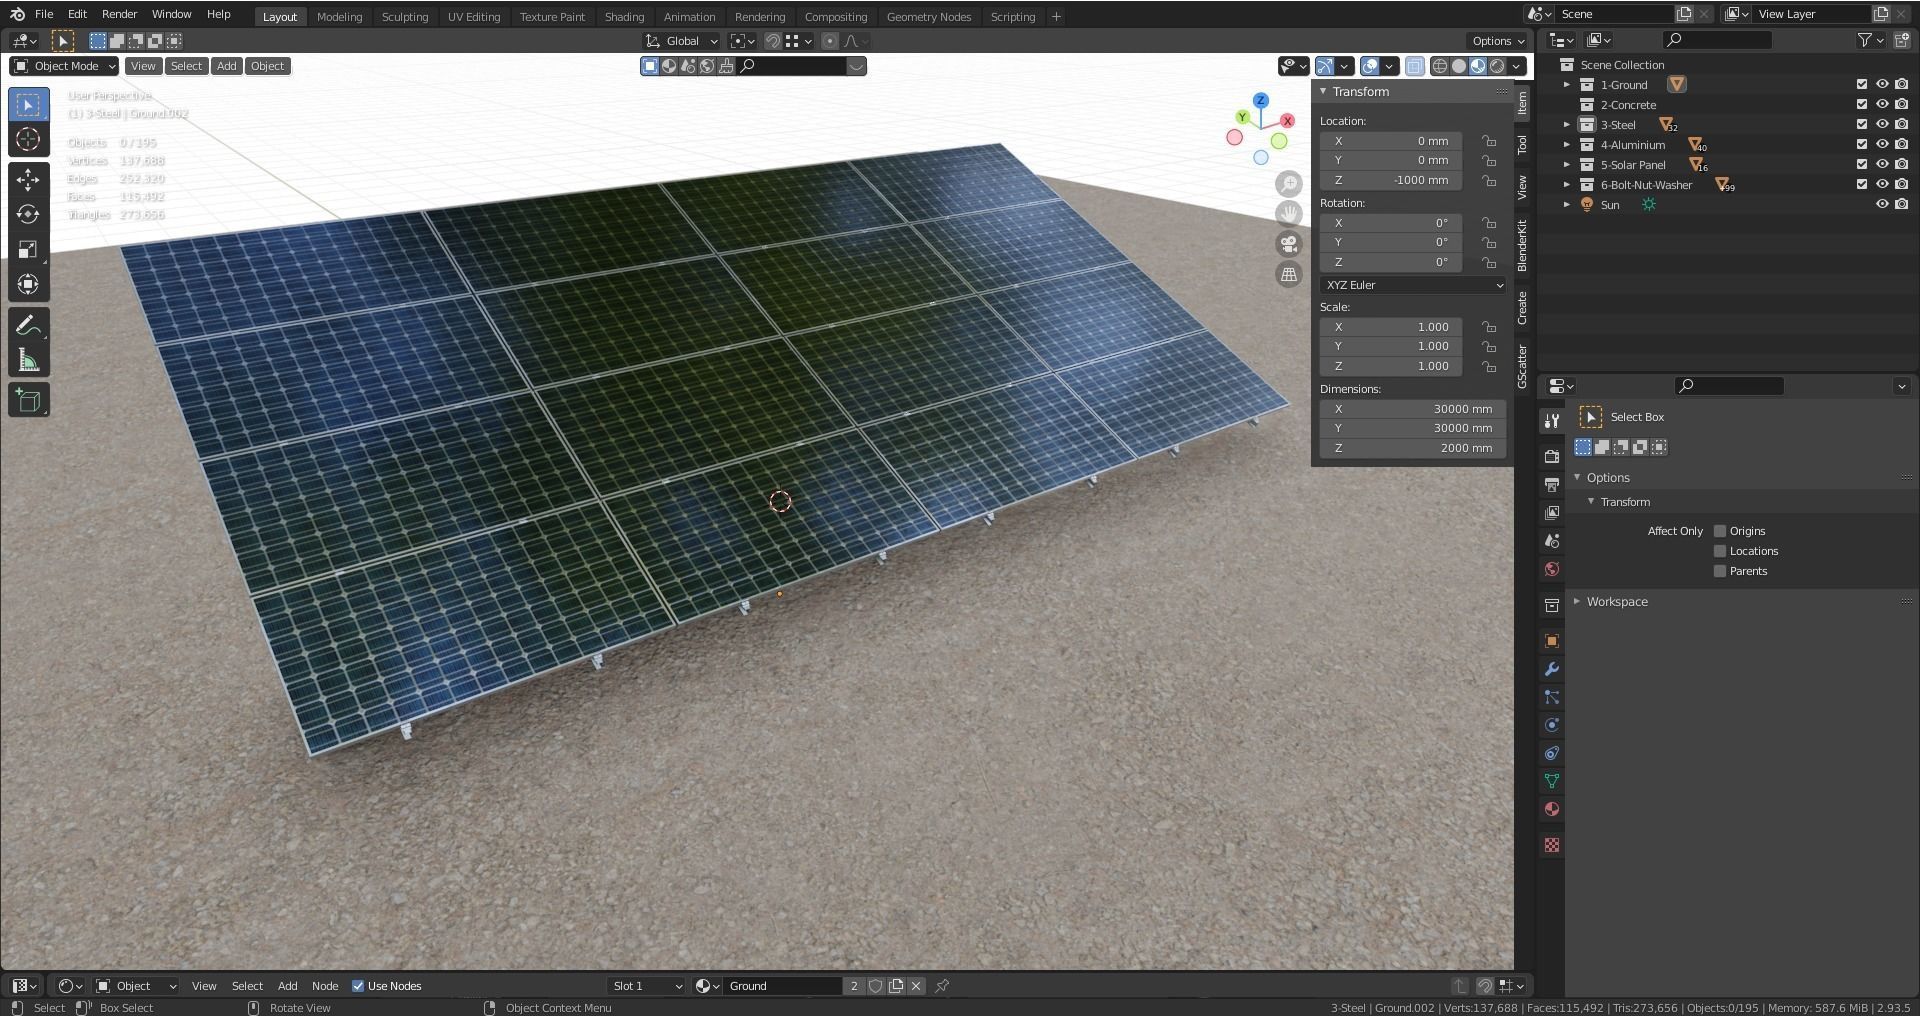Click the Blender logo menu icon
Image resolution: width=1920 pixels, height=1016 pixels.
17,14
